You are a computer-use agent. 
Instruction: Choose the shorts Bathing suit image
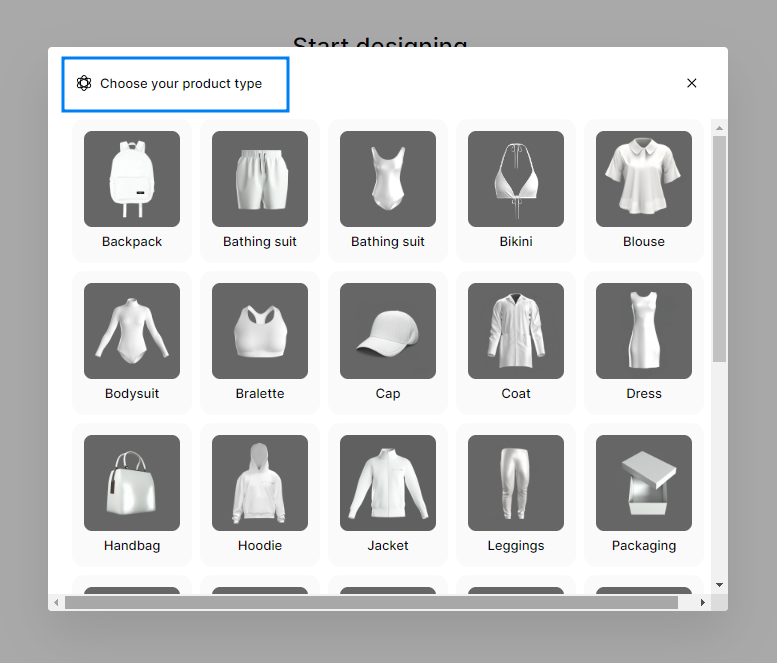coord(260,179)
